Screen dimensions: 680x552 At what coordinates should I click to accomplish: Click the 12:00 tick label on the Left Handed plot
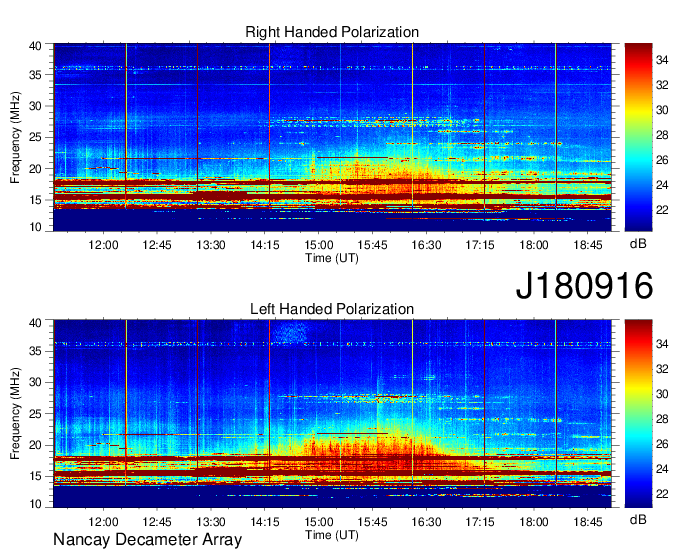pyautogui.click(x=103, y=522)
